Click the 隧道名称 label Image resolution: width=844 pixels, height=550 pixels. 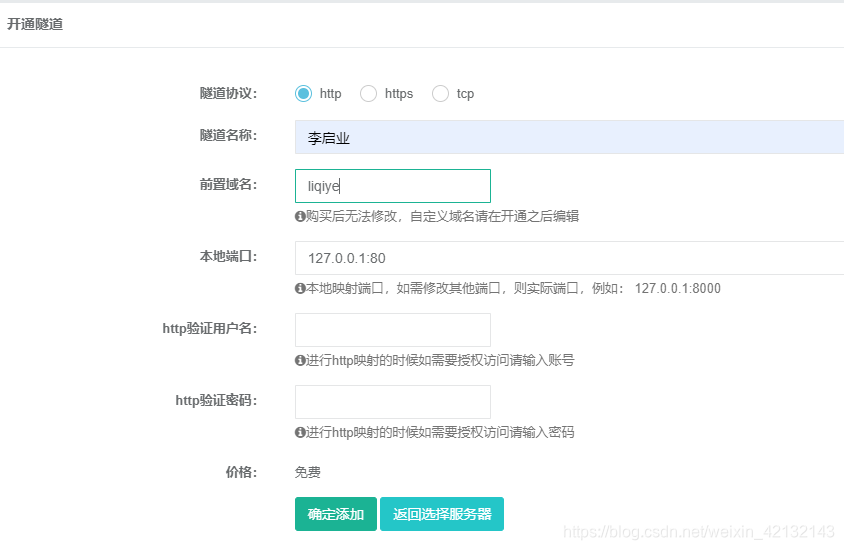[228, 135]
